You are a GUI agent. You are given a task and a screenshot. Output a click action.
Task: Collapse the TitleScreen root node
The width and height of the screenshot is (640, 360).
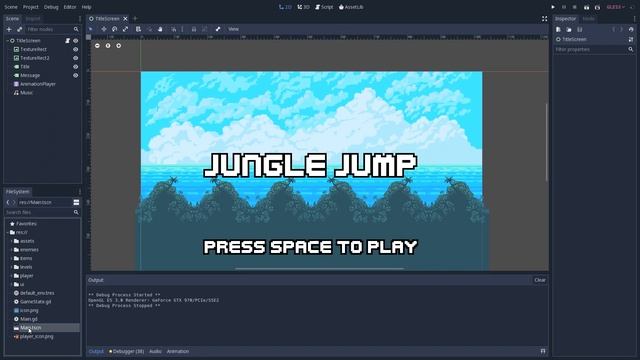tap(7, 41)
